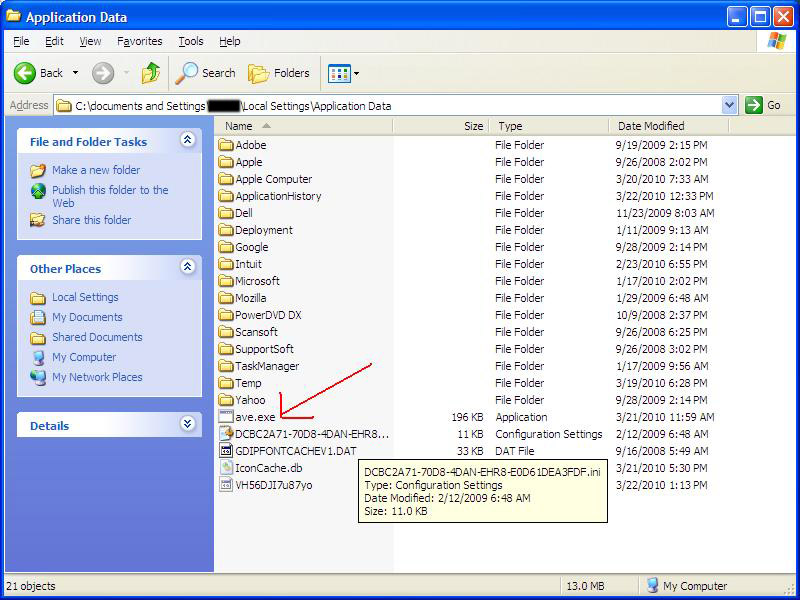800x600 pixels.
Task: Open My Computer from Other Places
Action: coord(84,357)
